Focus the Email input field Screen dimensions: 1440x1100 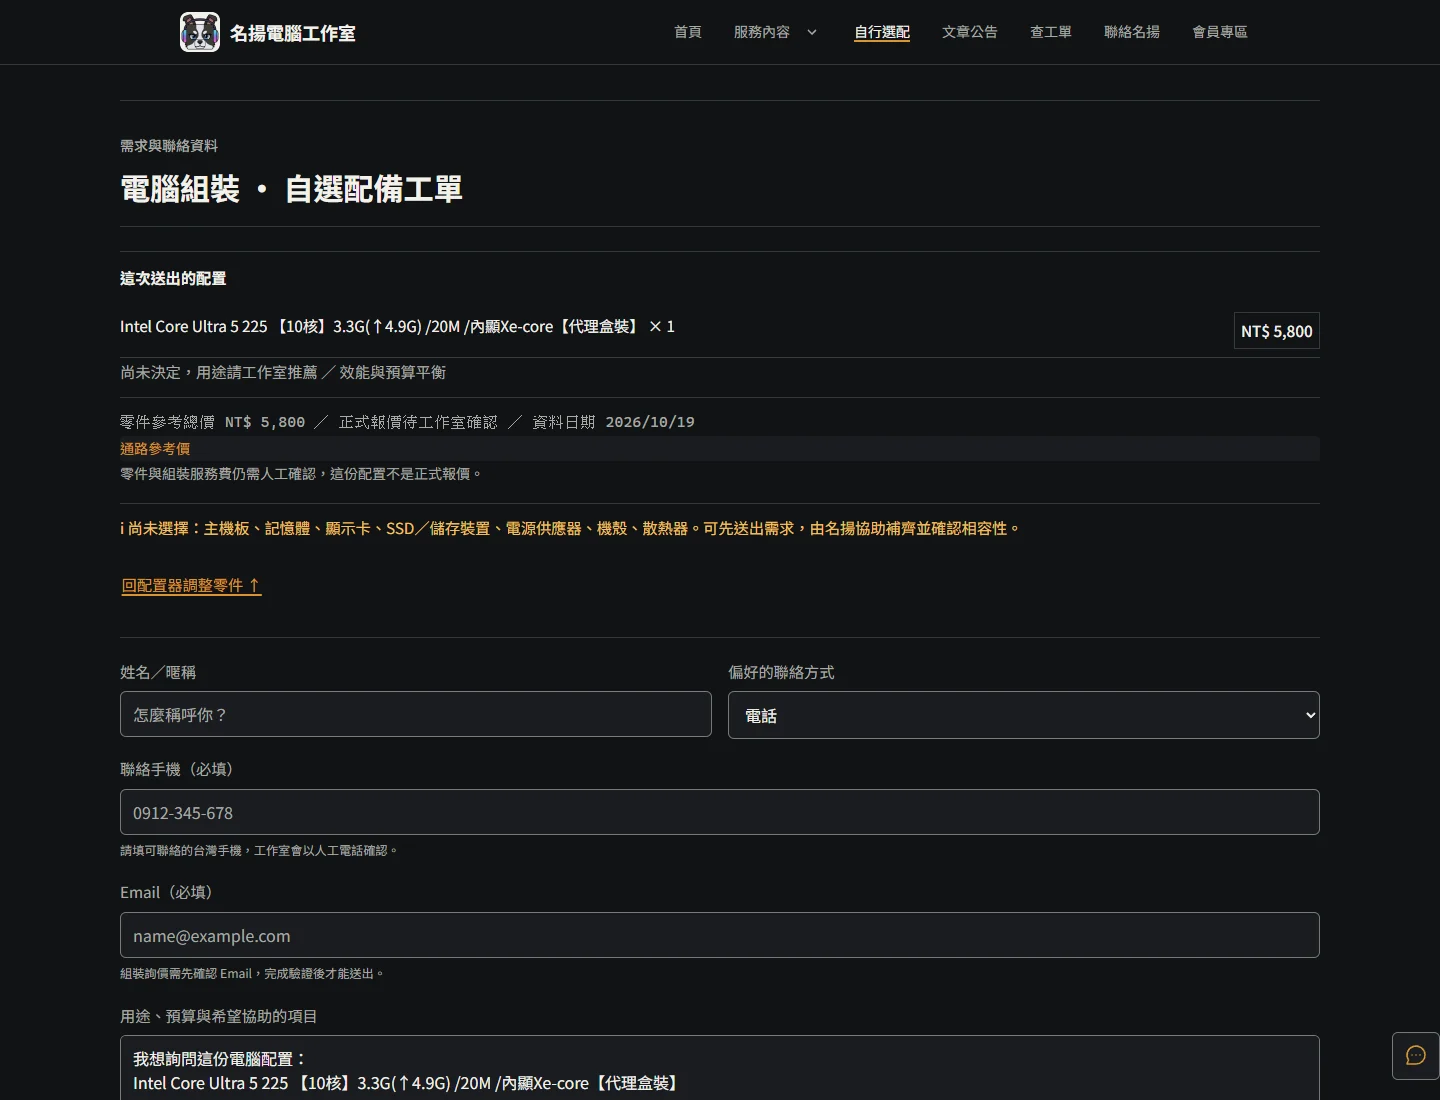click(x=720, y=935)
